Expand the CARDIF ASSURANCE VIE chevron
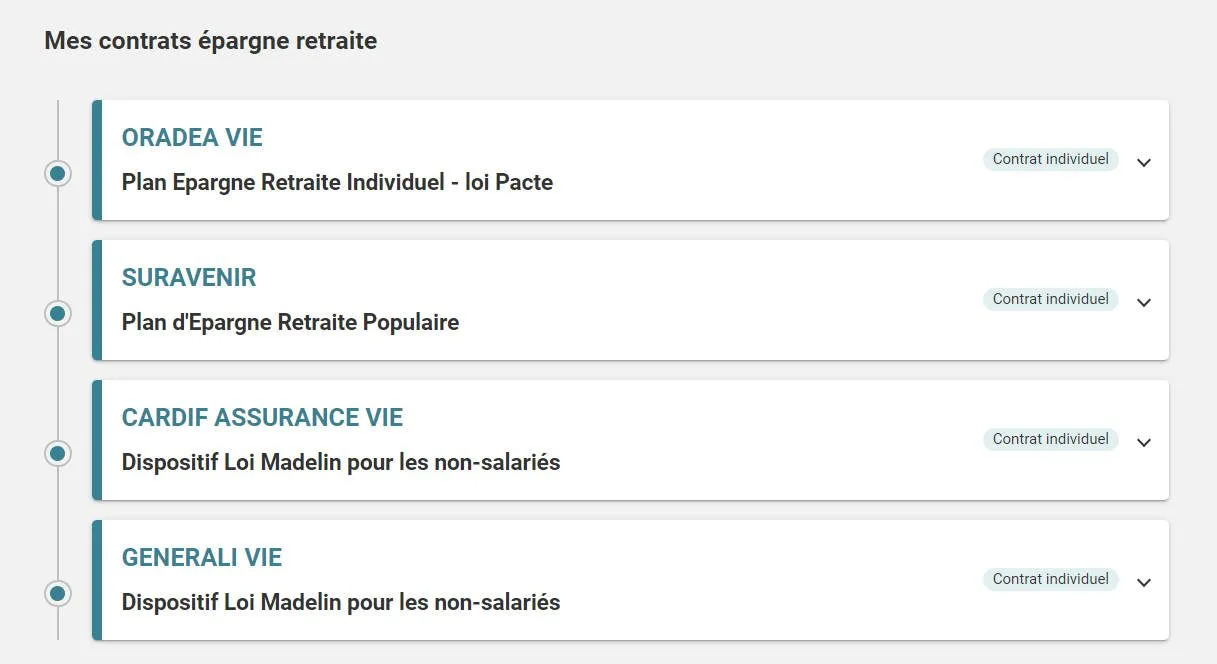 tap(1144, 442)
